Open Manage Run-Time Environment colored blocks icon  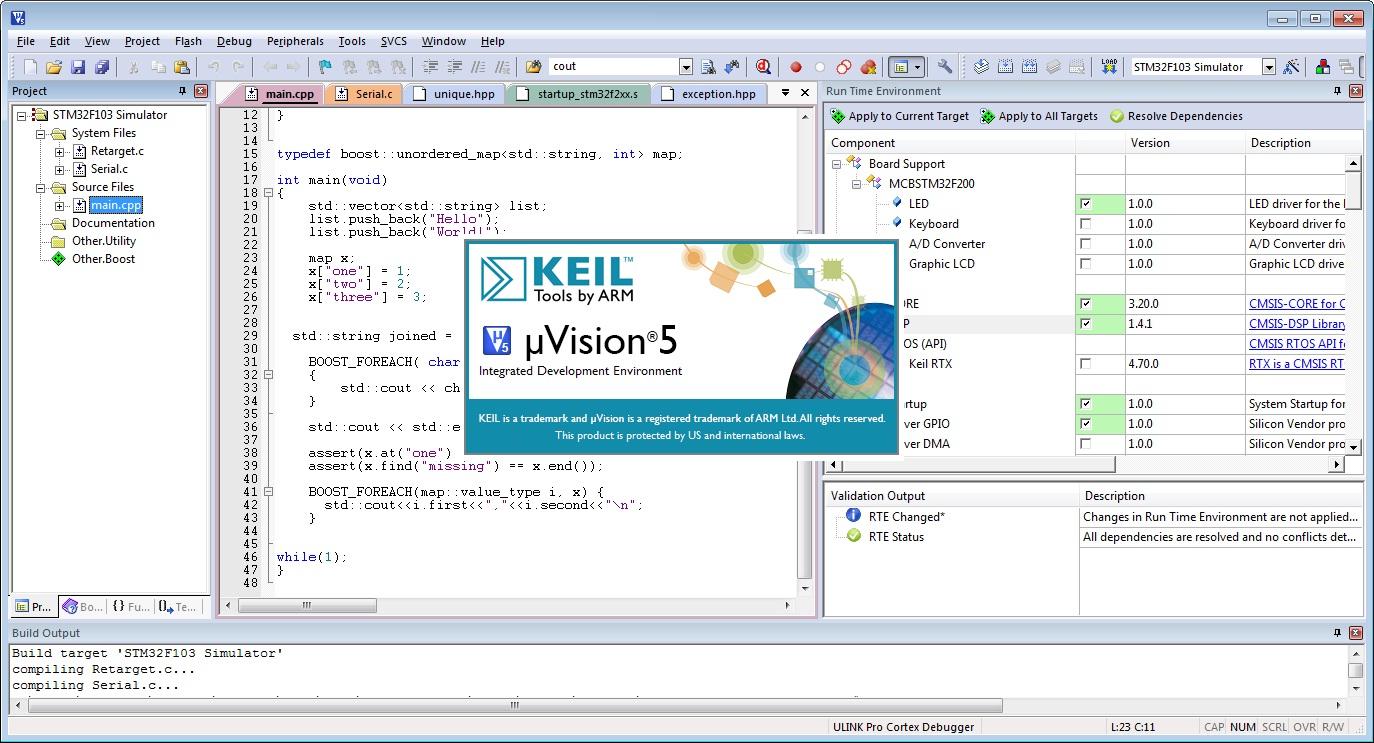pyautogui.click(x=1323, y=67)
